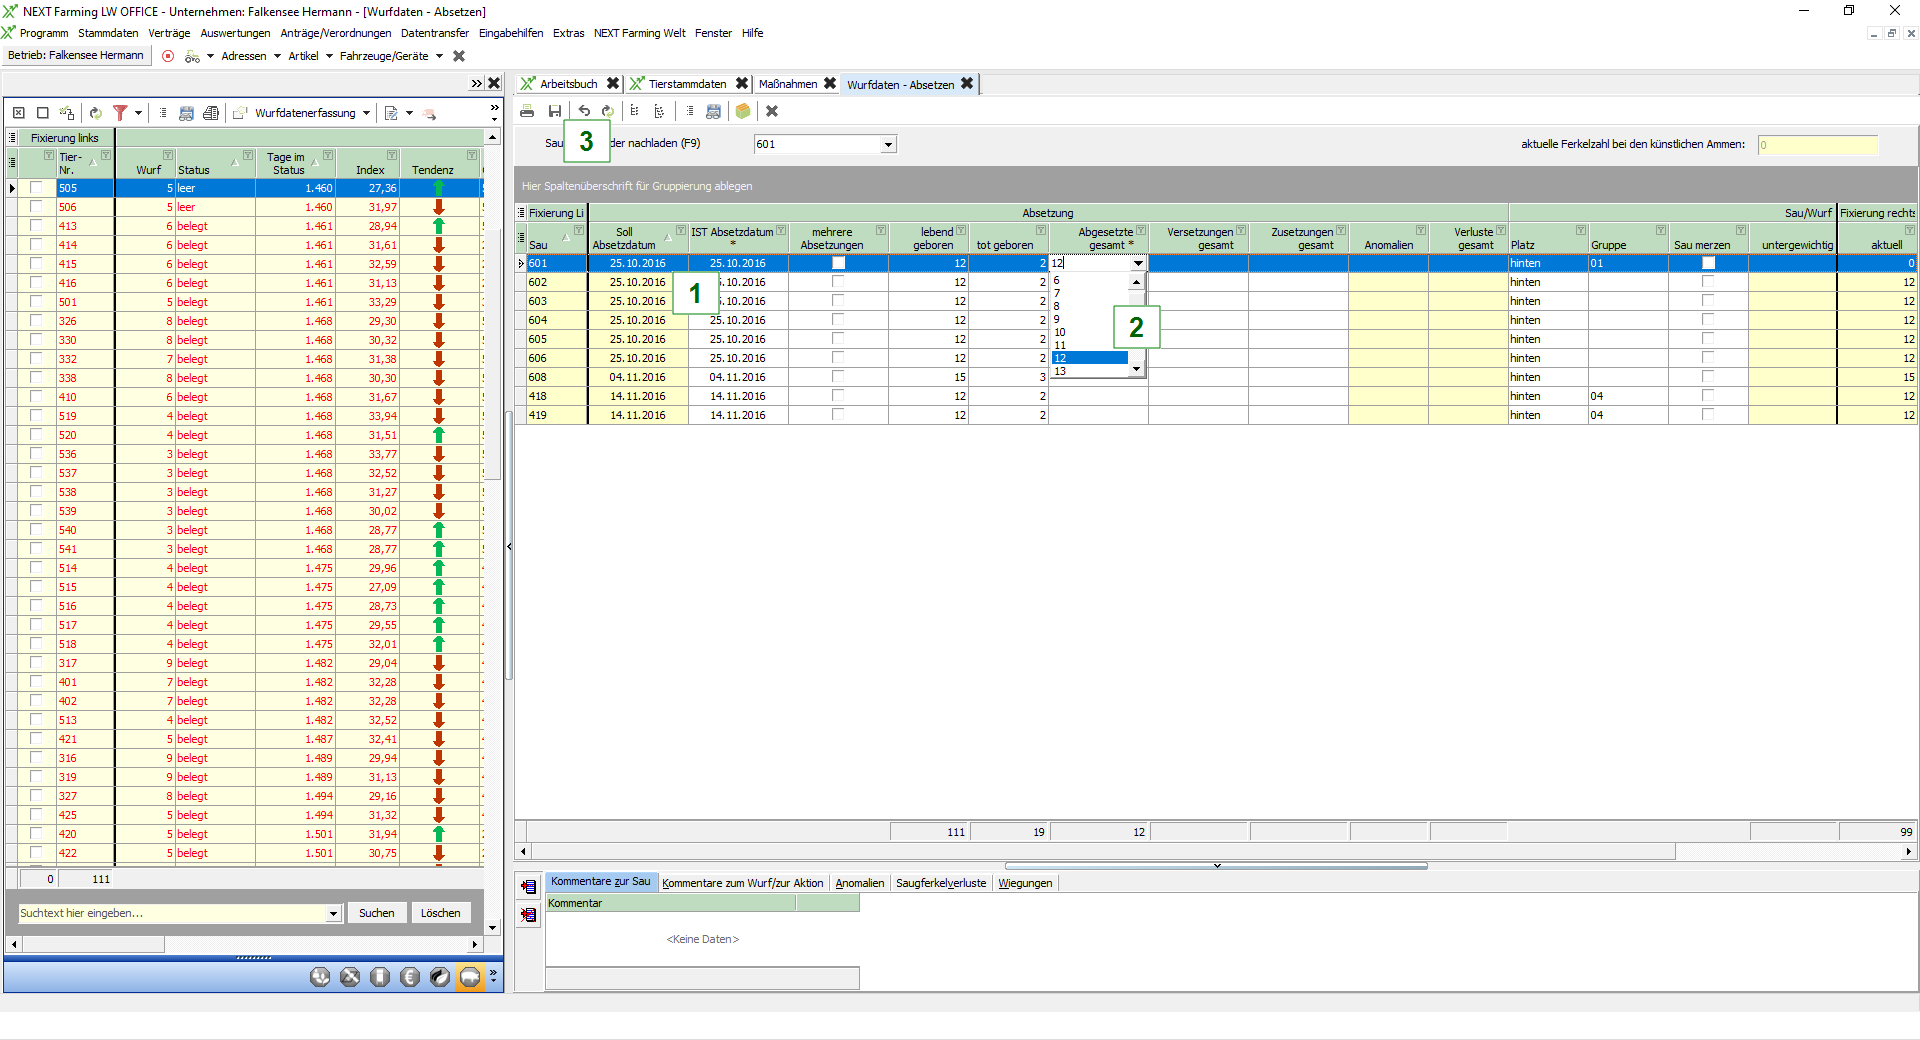Viewport: 1920px width, 1040px height.
Task: Click the undo arrow icon
Action: (584, 111)
